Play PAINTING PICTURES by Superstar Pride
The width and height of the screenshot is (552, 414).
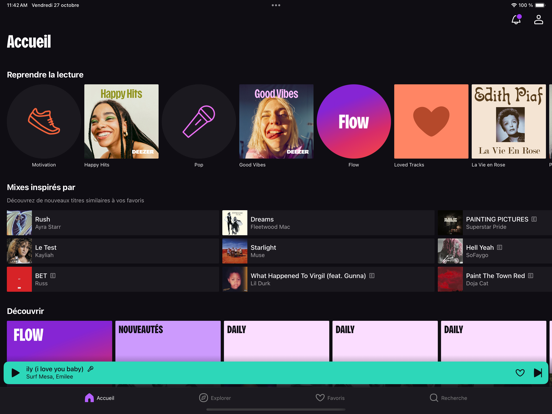[x=495, y=223]
